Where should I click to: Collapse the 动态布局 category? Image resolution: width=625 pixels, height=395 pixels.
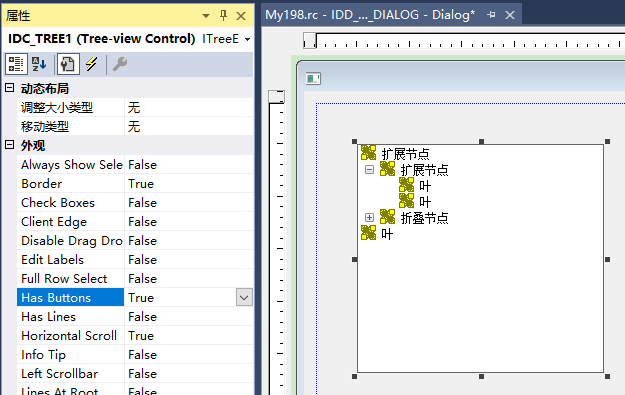(10, 88)
